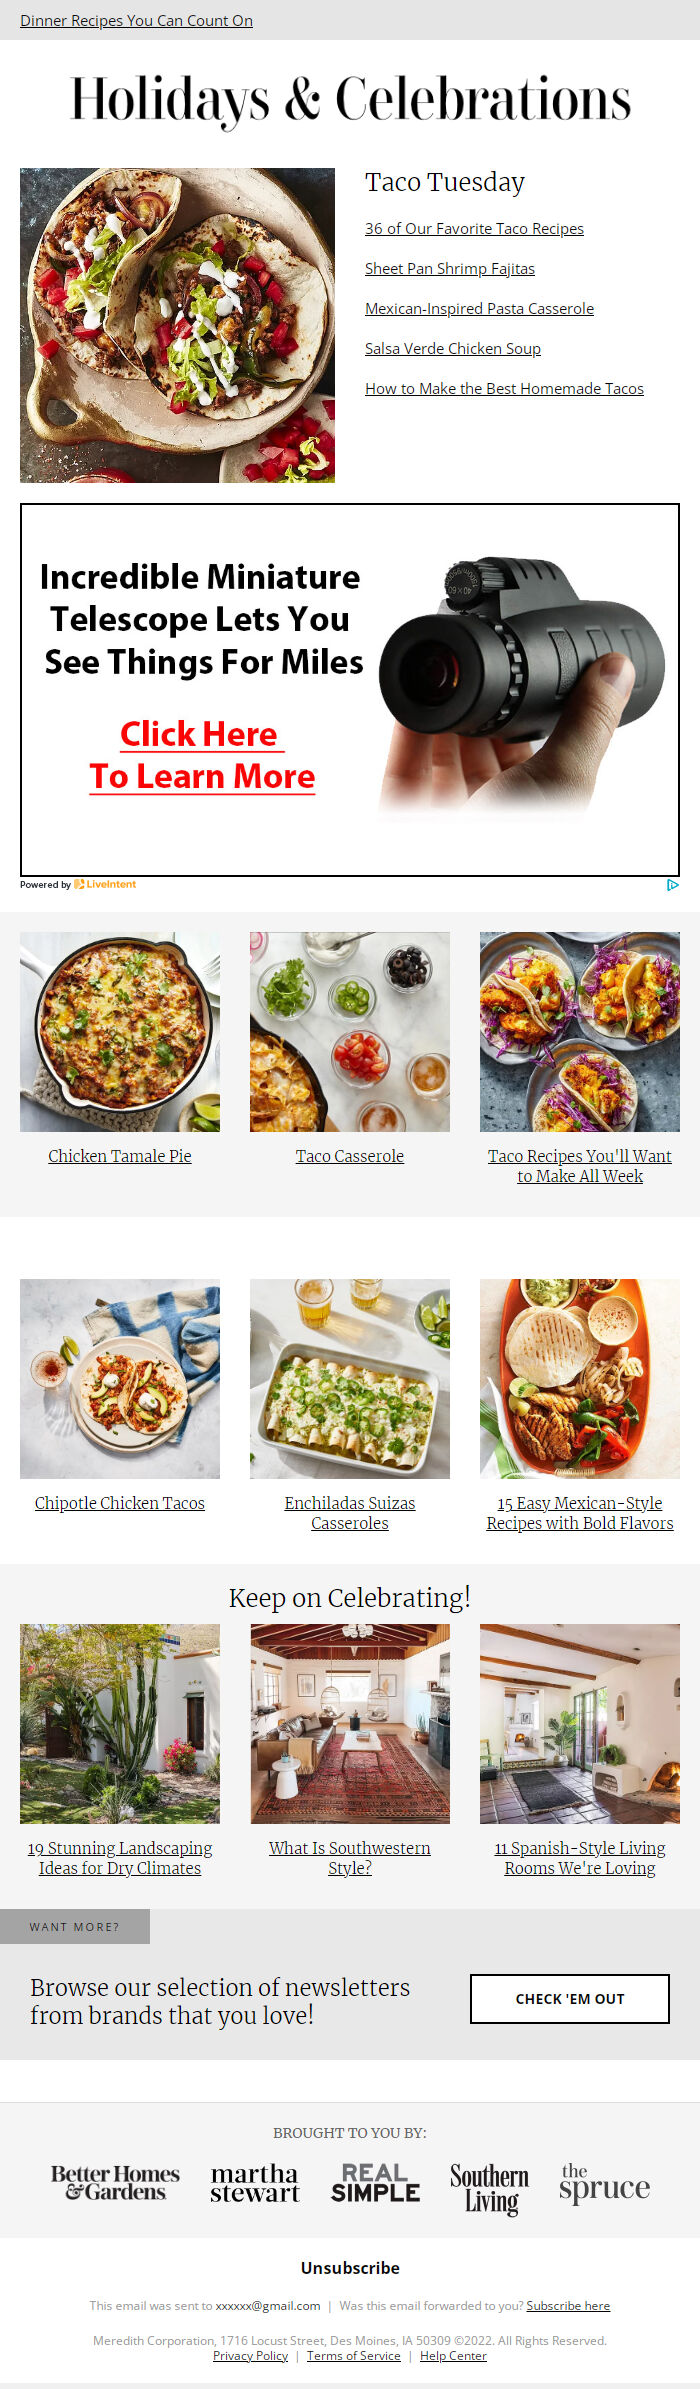
Task: Open the Chicken Tamale Pie thumbnail
Action: [120, 1032]
